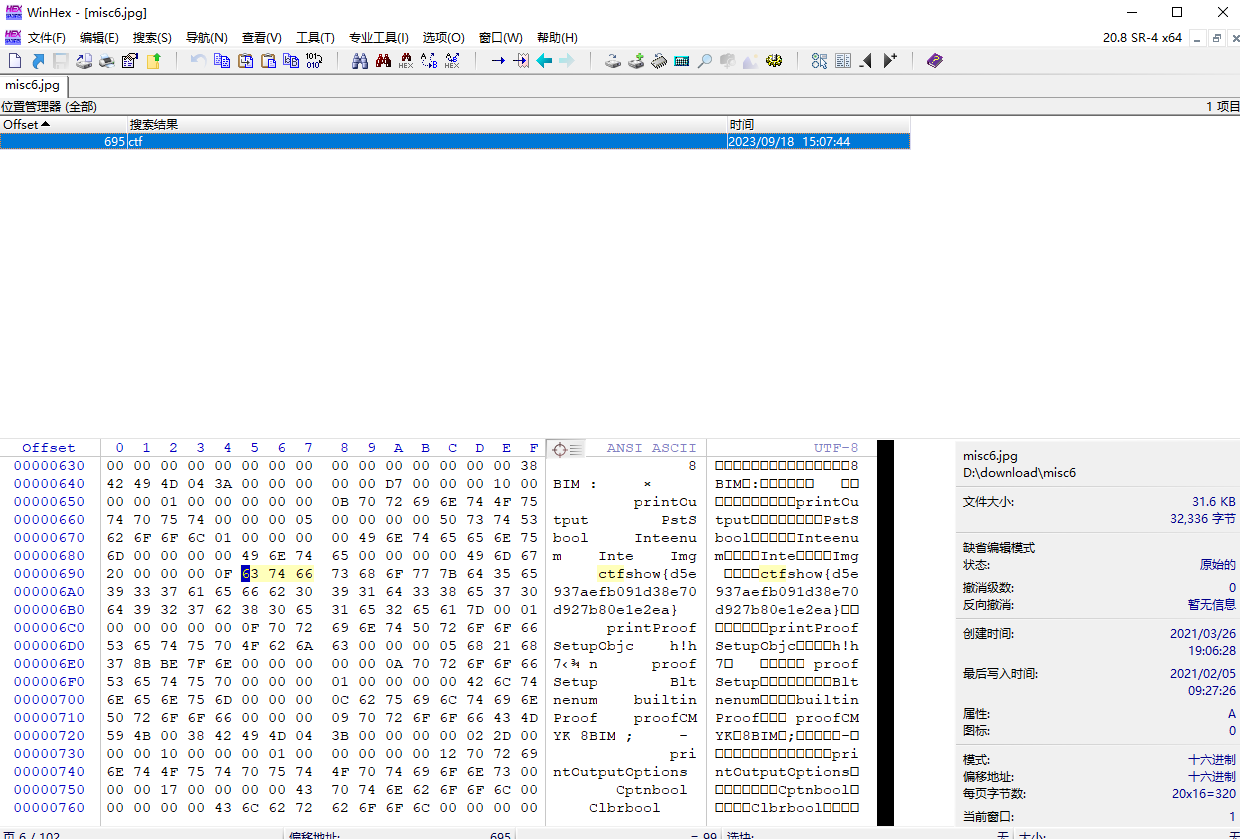Click the toolbar icon with circles and cursor
This screenshot has height=839, width=1240.
click(x=819, y=61)
